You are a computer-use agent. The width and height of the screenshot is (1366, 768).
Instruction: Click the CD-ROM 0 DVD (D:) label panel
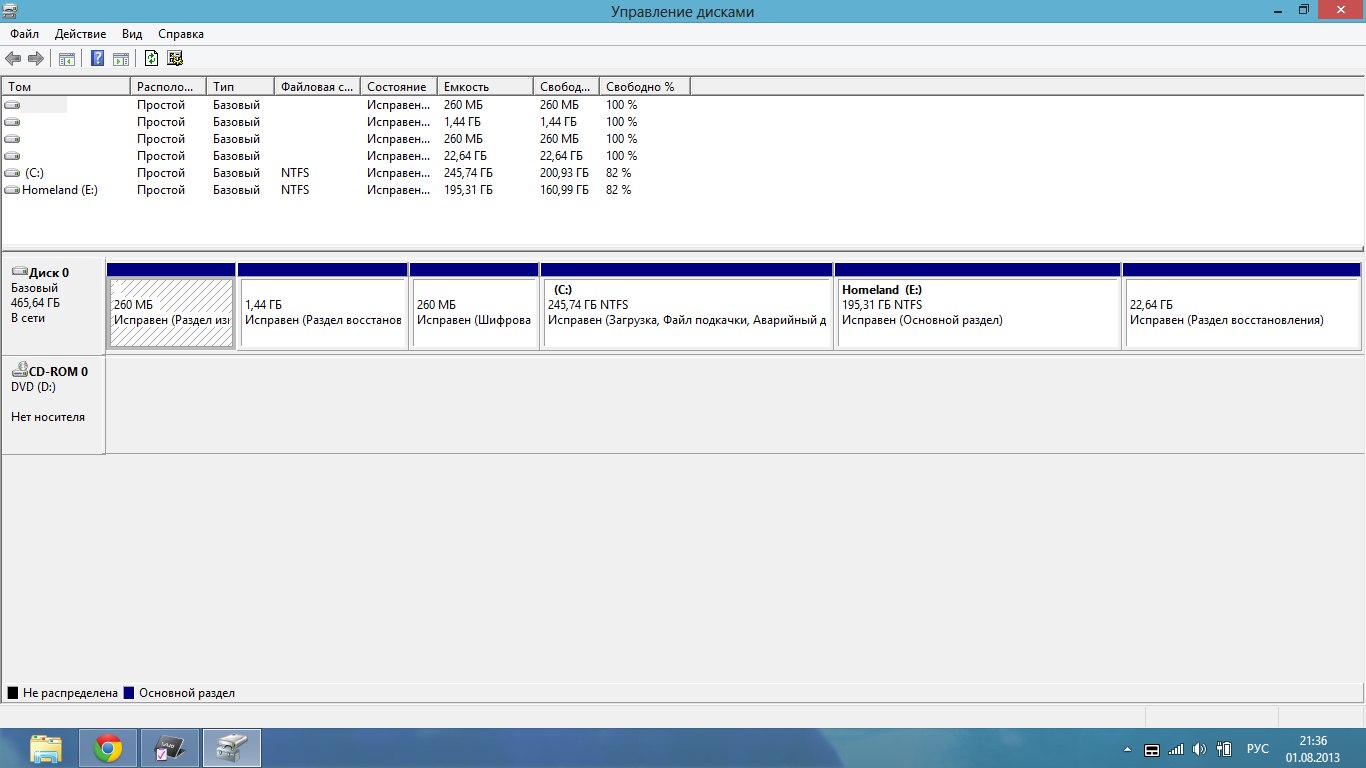(x=53, y=404)
